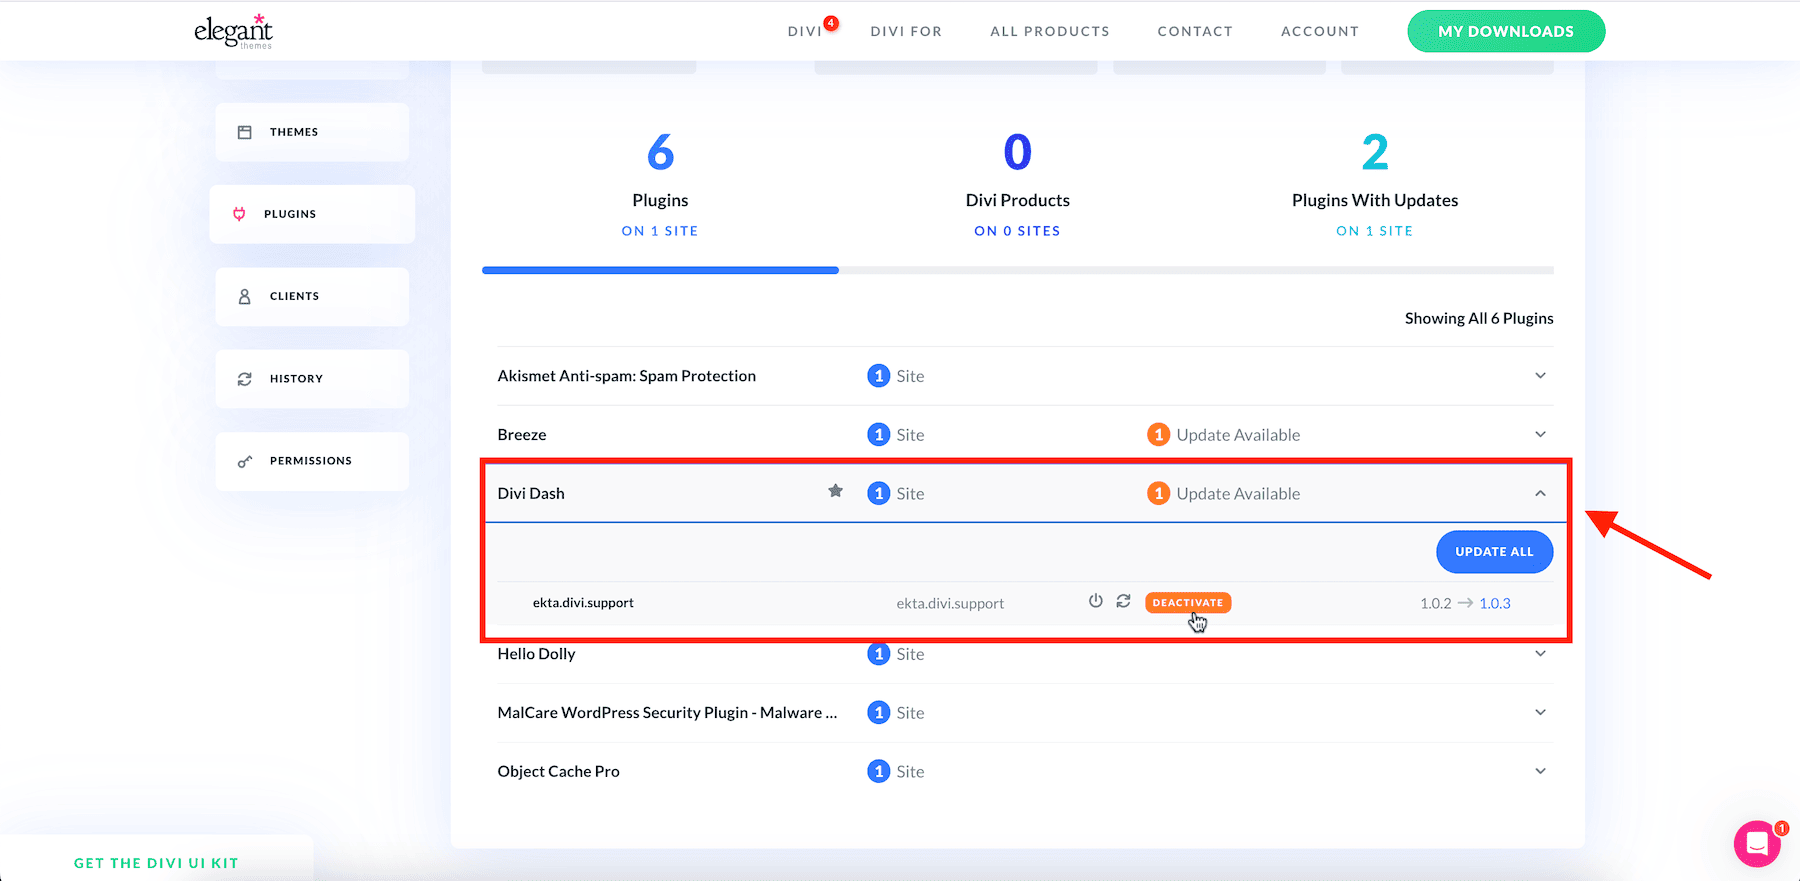
Task: Click the Elegant Themes logo
Action: click(233, 31)
